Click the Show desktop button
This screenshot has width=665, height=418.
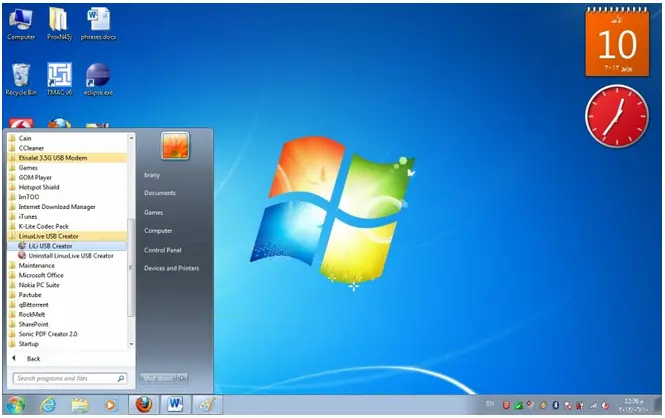pyautogui.click(x=659, y=405)
